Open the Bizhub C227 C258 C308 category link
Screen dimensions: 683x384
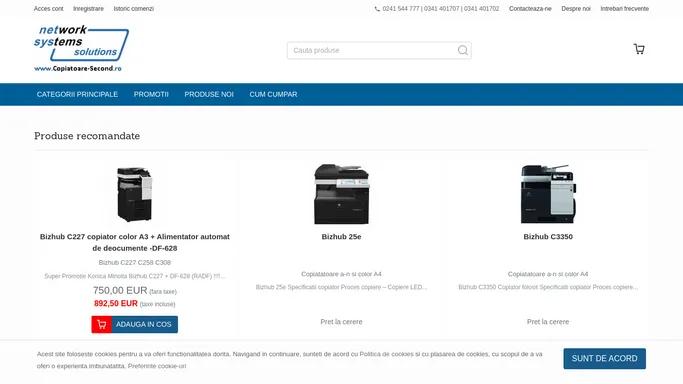pyautogui.click(x=135, y=263)
